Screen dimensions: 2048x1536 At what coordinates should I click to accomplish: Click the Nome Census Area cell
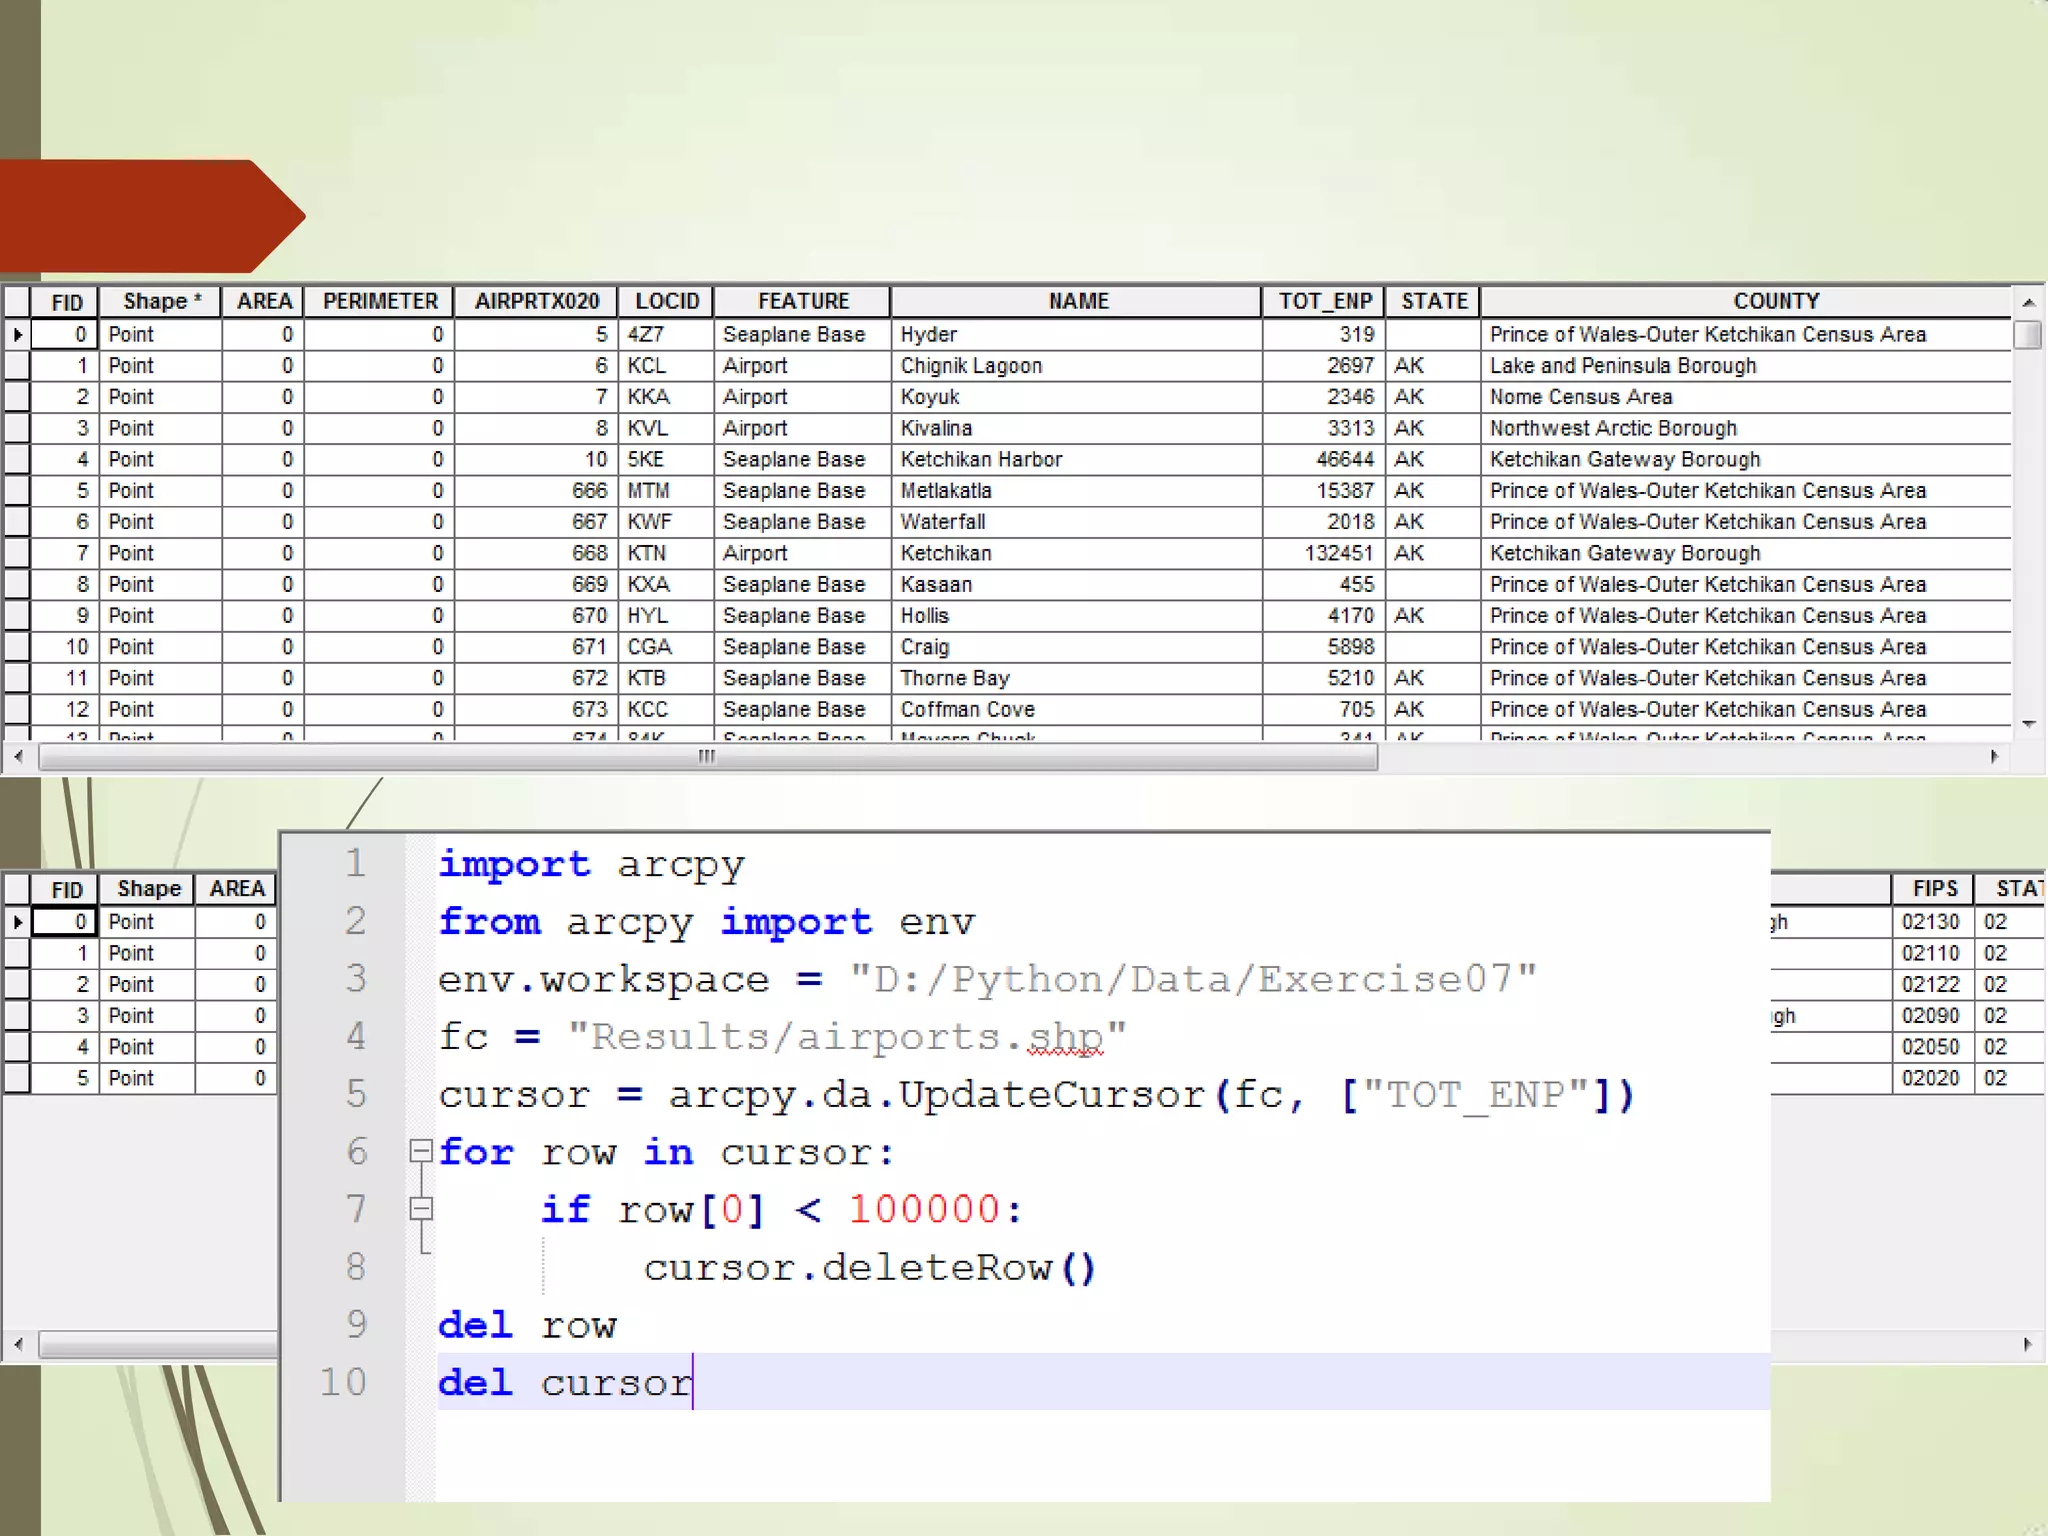[x=1746, y=397]
